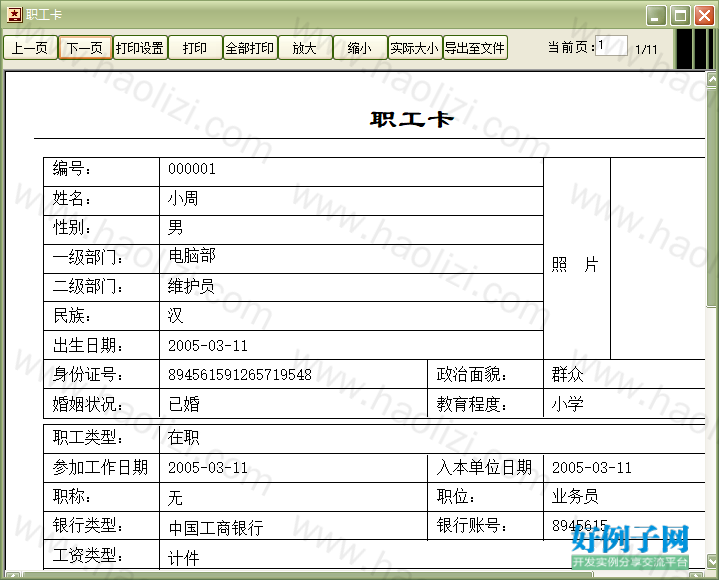The width and height of the screenshot is (719, 580).
Task: Click the gender value 男
Action: click(x=175, y=227)
